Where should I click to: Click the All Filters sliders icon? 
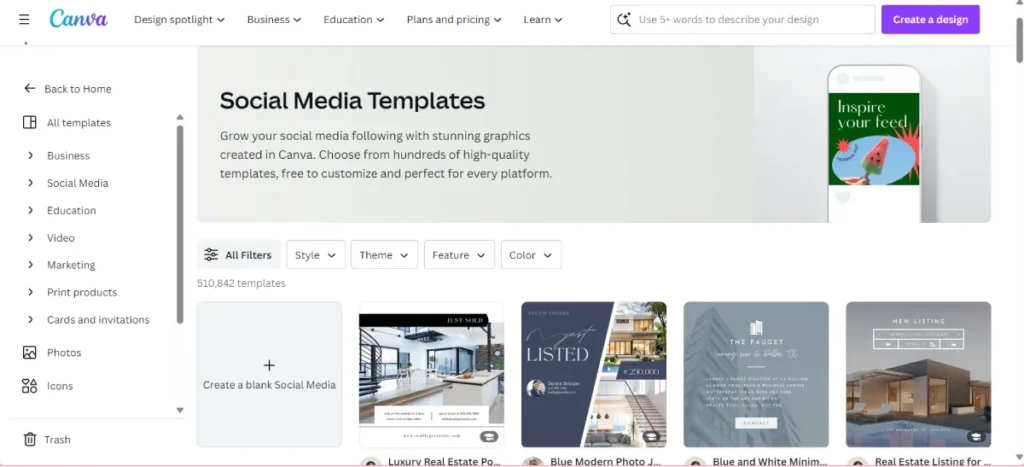pos(211,255)
